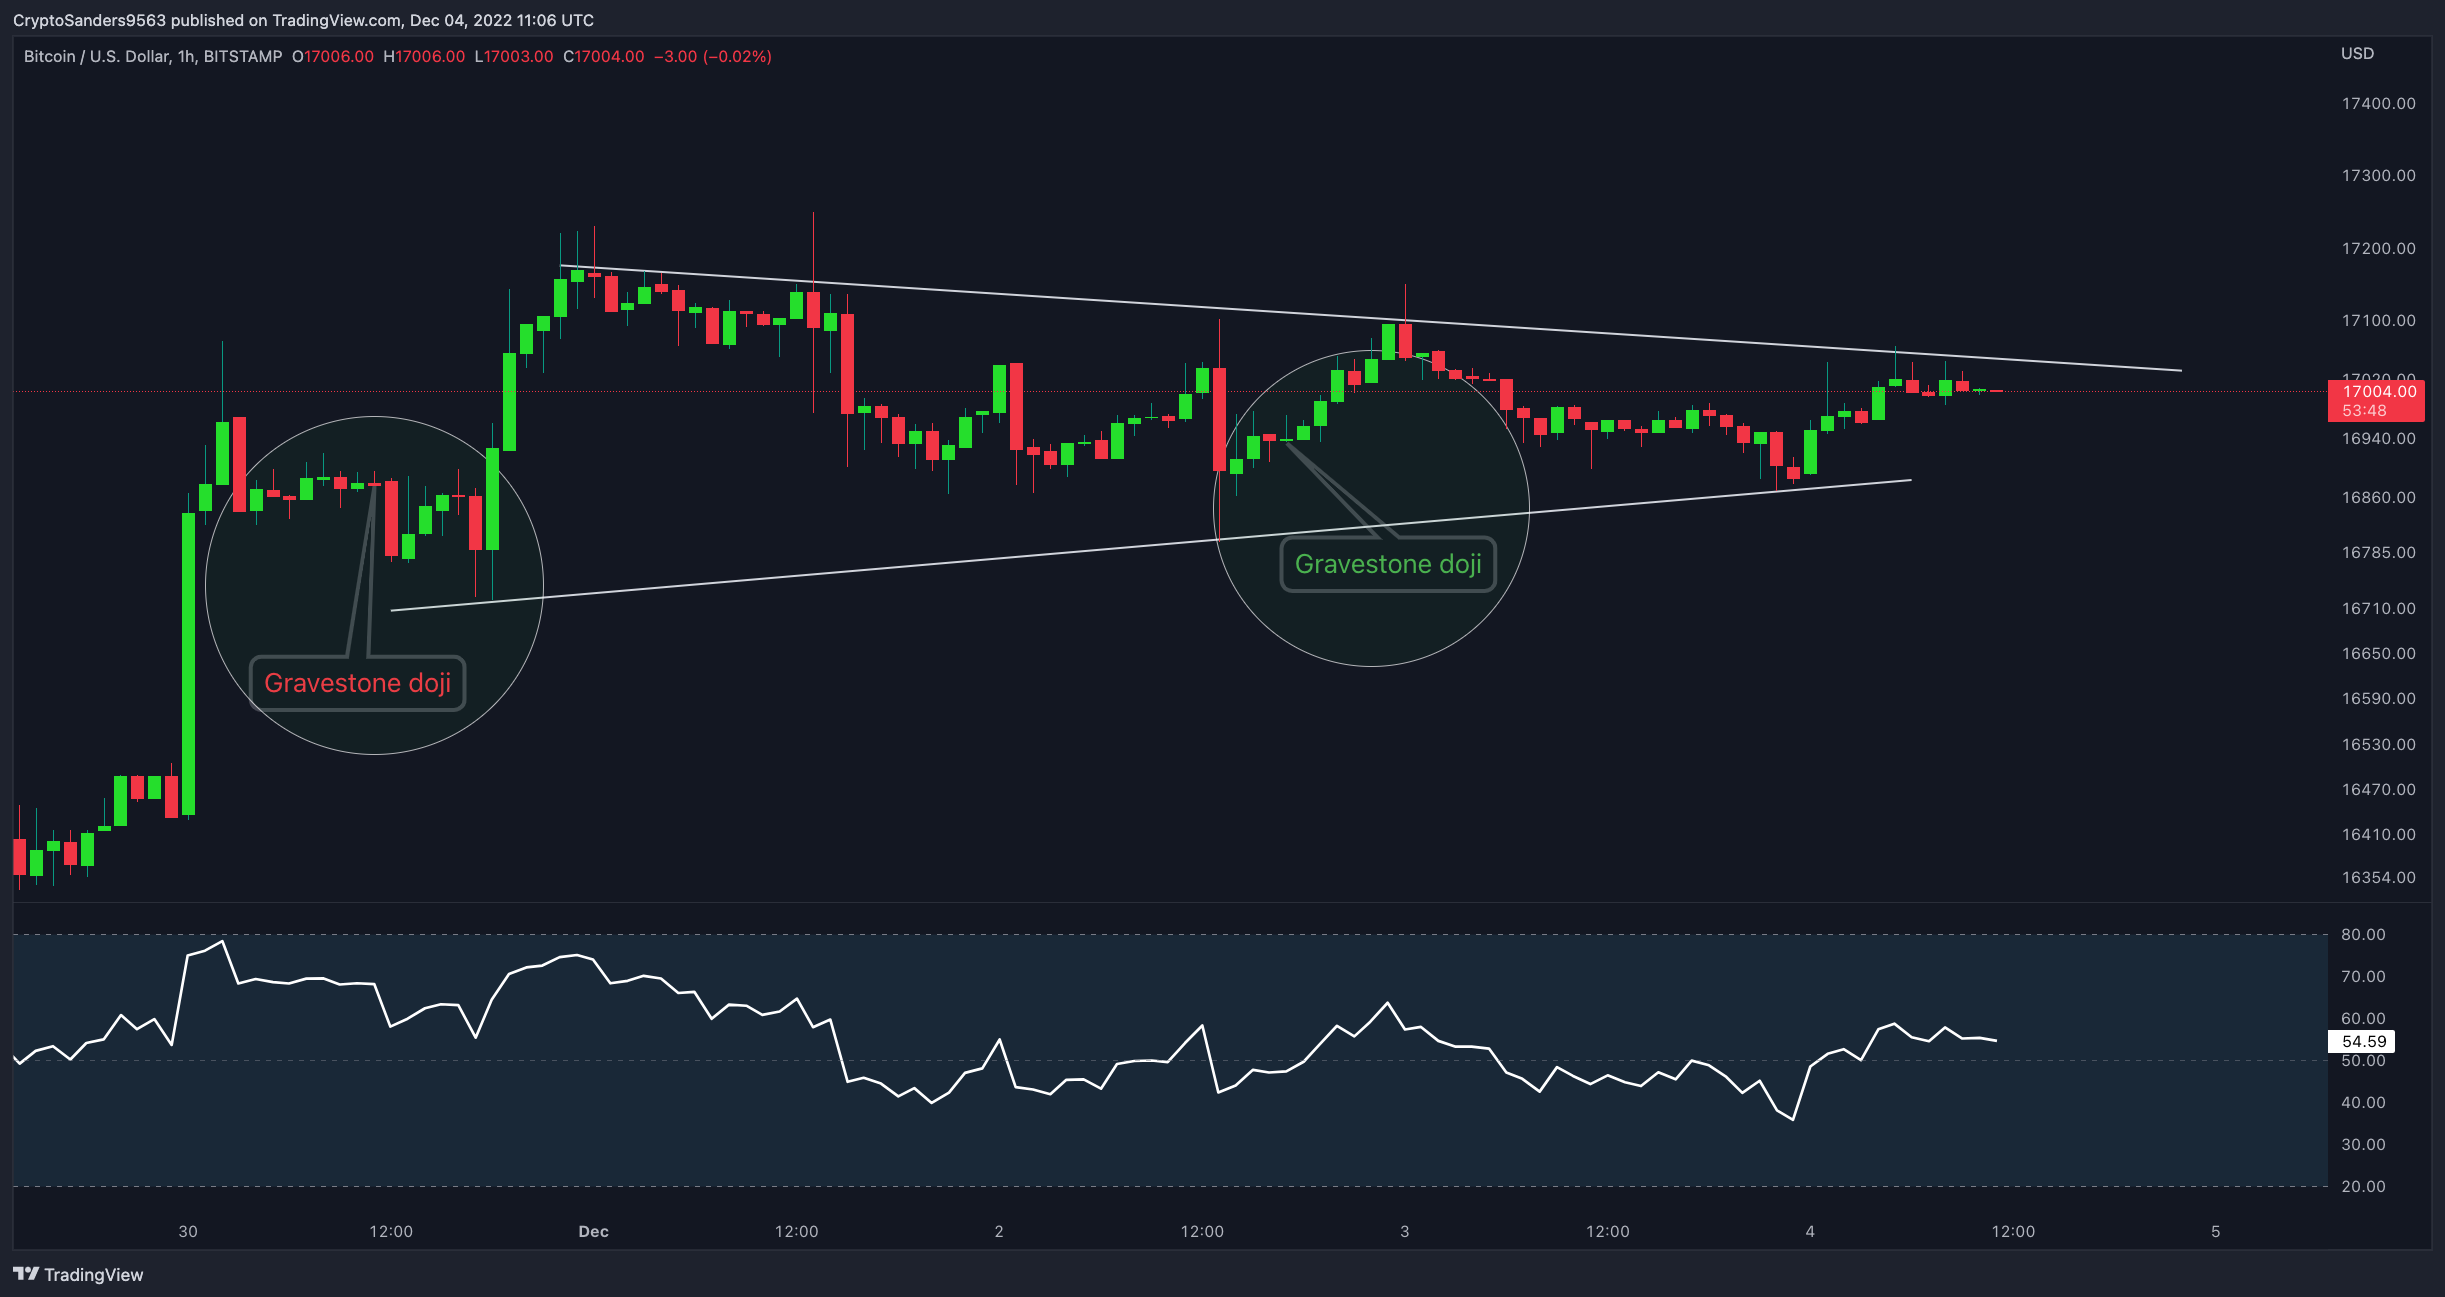
Task: Click the price axis label 16590.00
Action: point(2378,698)
